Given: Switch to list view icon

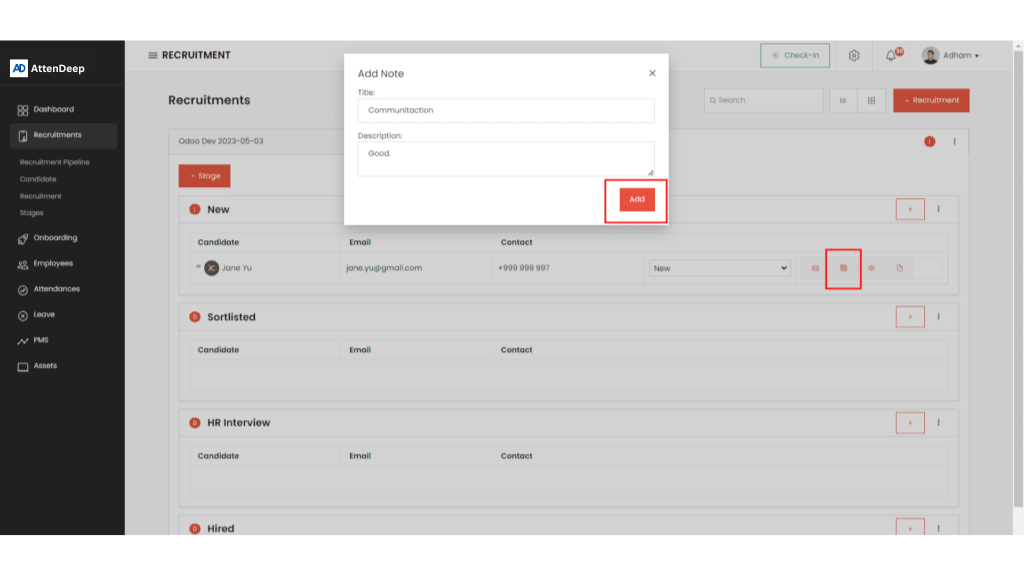Looking at the screenshot, I should point(842,100).
